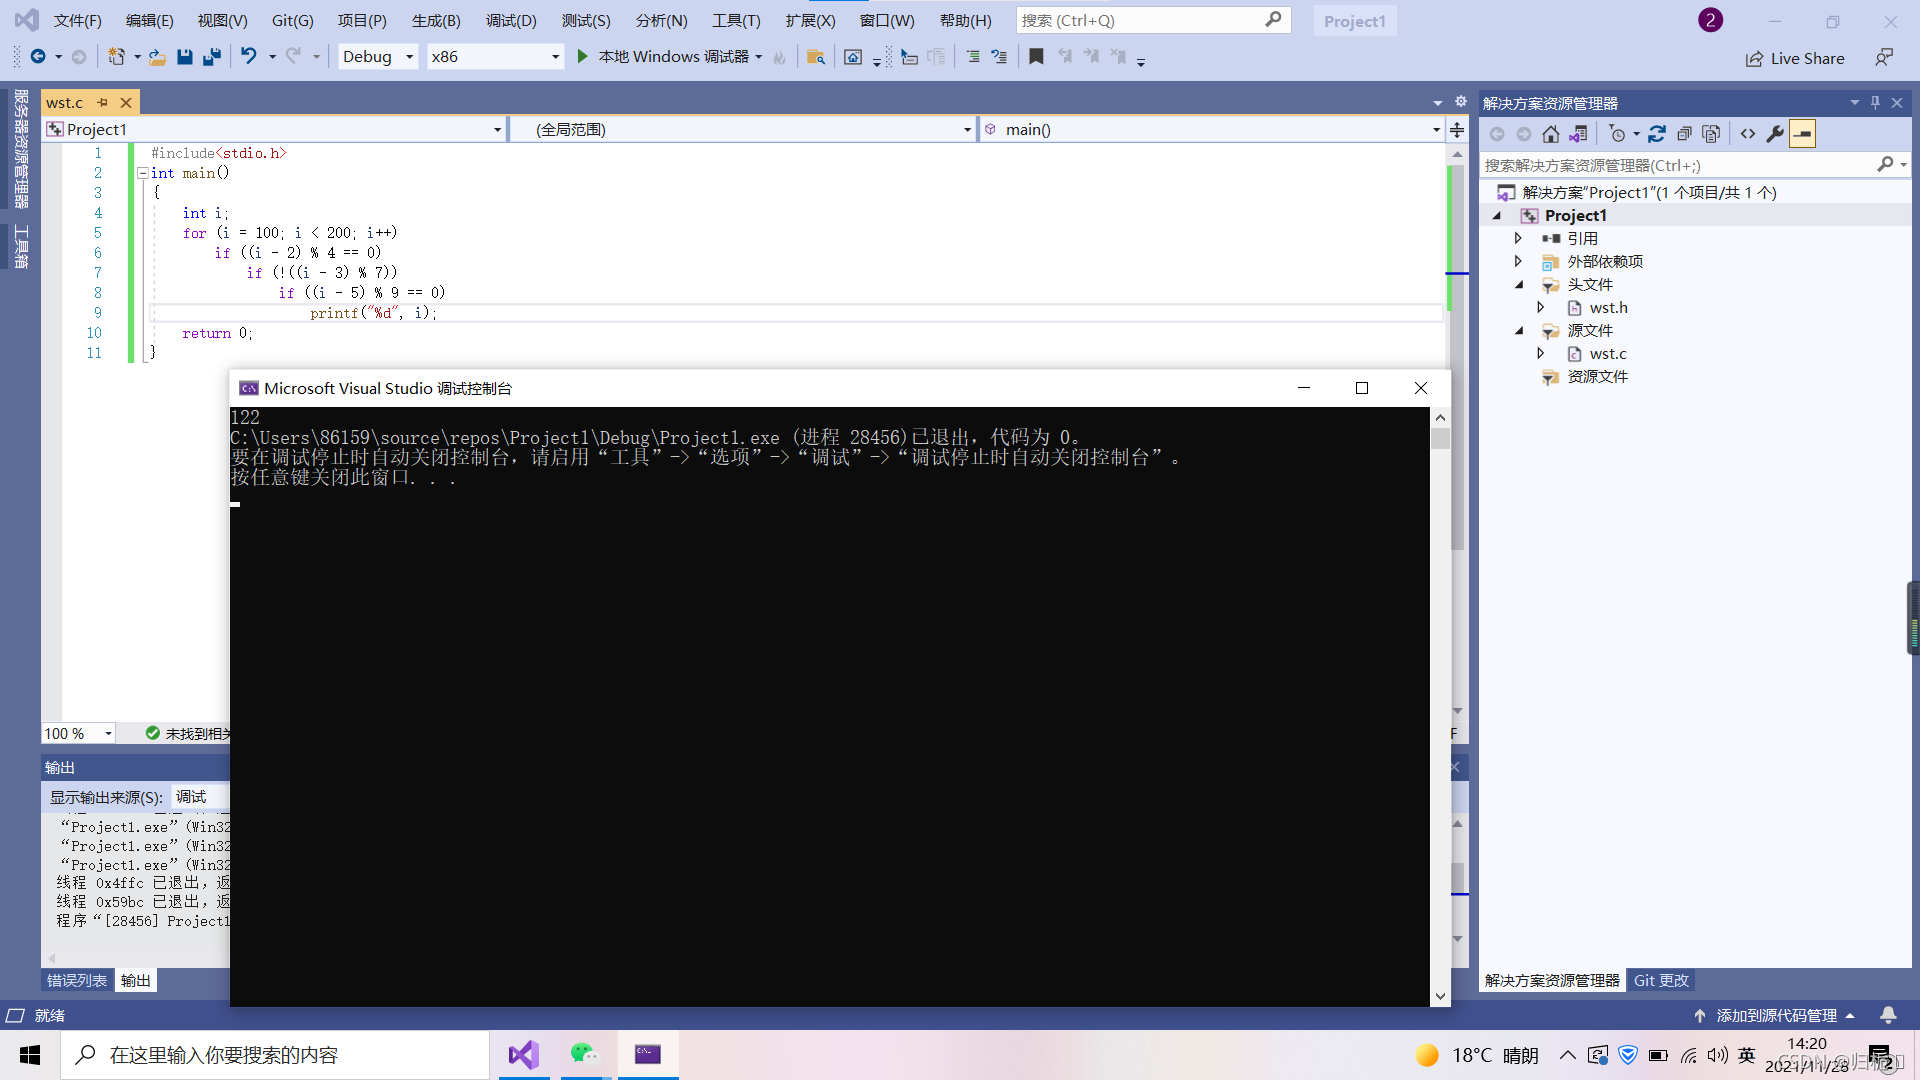
Task: Click the debug console vertical scrollbar
Action: (x=1440, y=706)
